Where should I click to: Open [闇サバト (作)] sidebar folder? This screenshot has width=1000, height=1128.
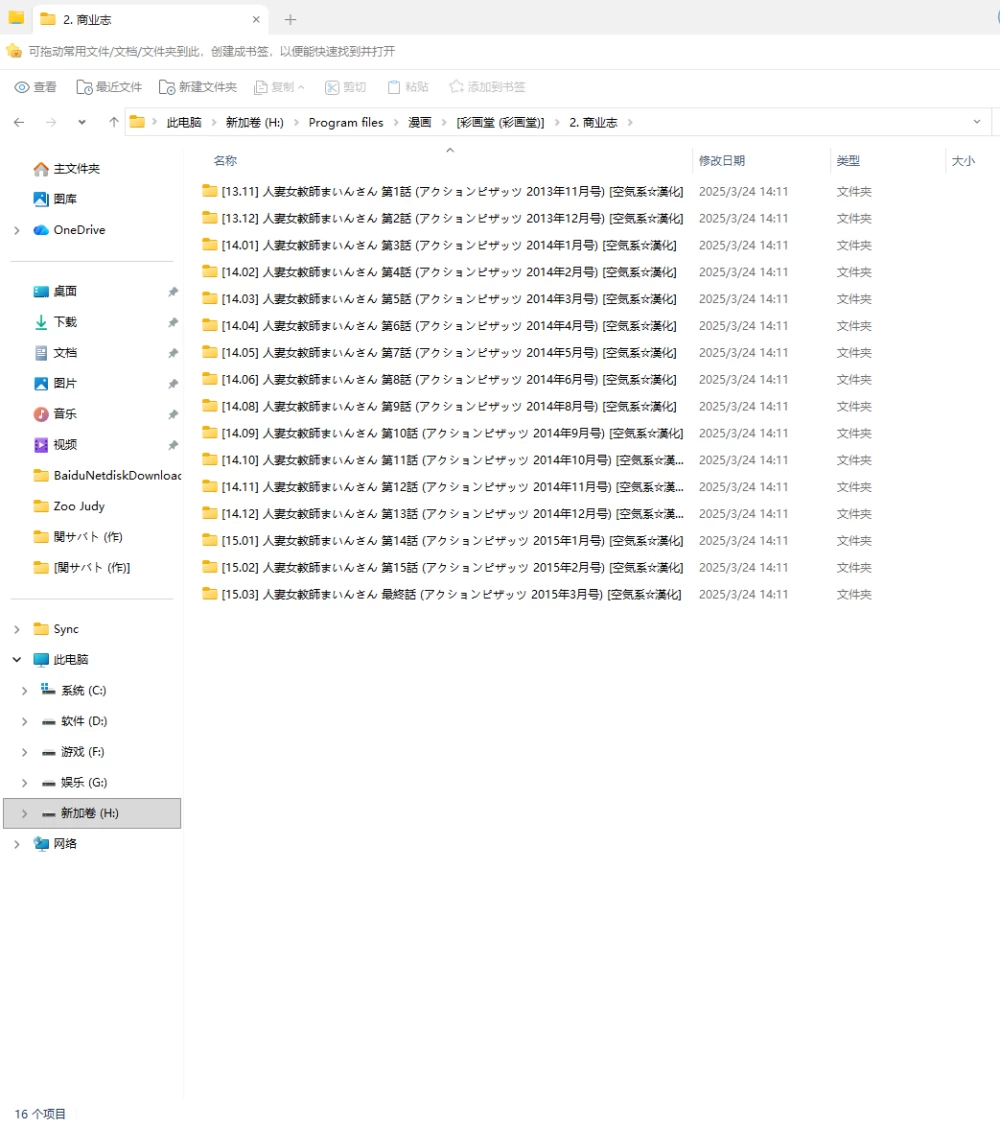[x=82, y=568]
